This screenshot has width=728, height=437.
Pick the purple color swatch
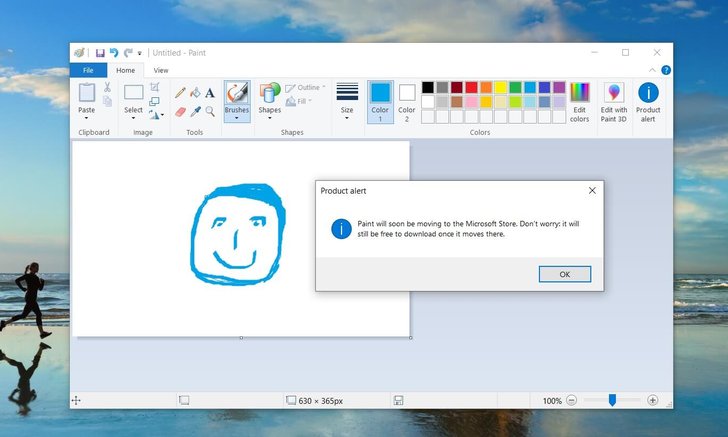(559, 87)
